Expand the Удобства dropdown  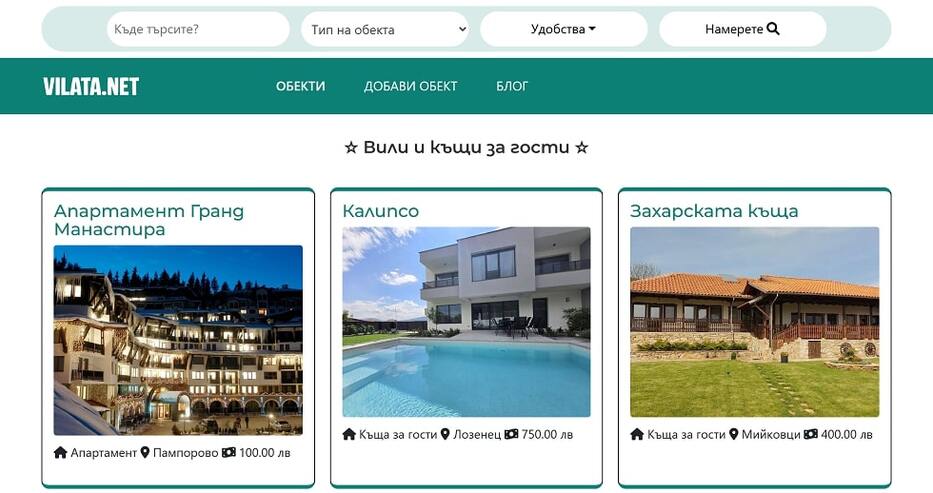[x=563, y=29]
